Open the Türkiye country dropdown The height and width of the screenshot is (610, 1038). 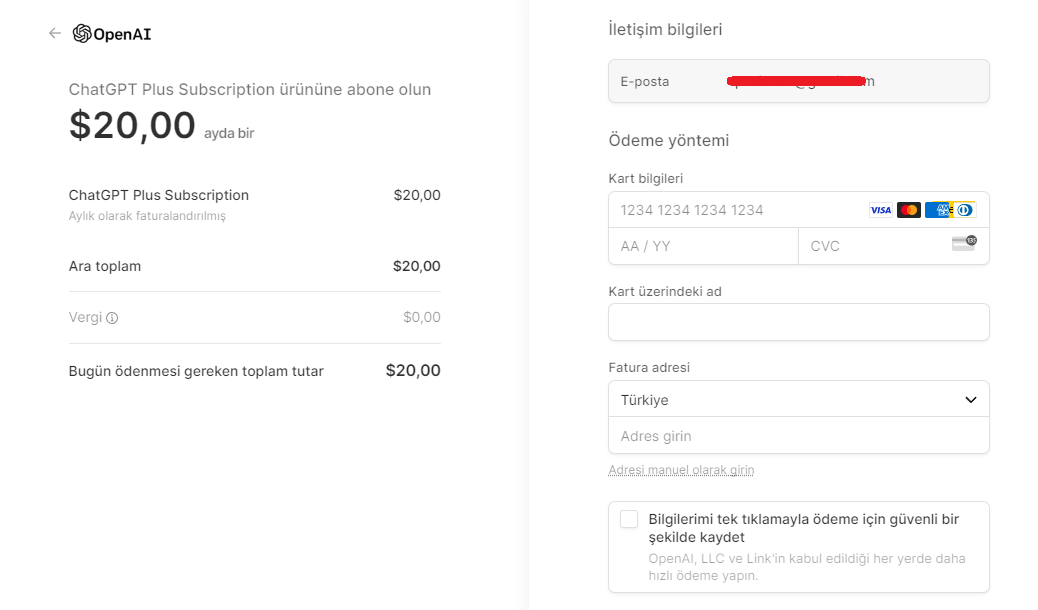(x=798, y=399)
